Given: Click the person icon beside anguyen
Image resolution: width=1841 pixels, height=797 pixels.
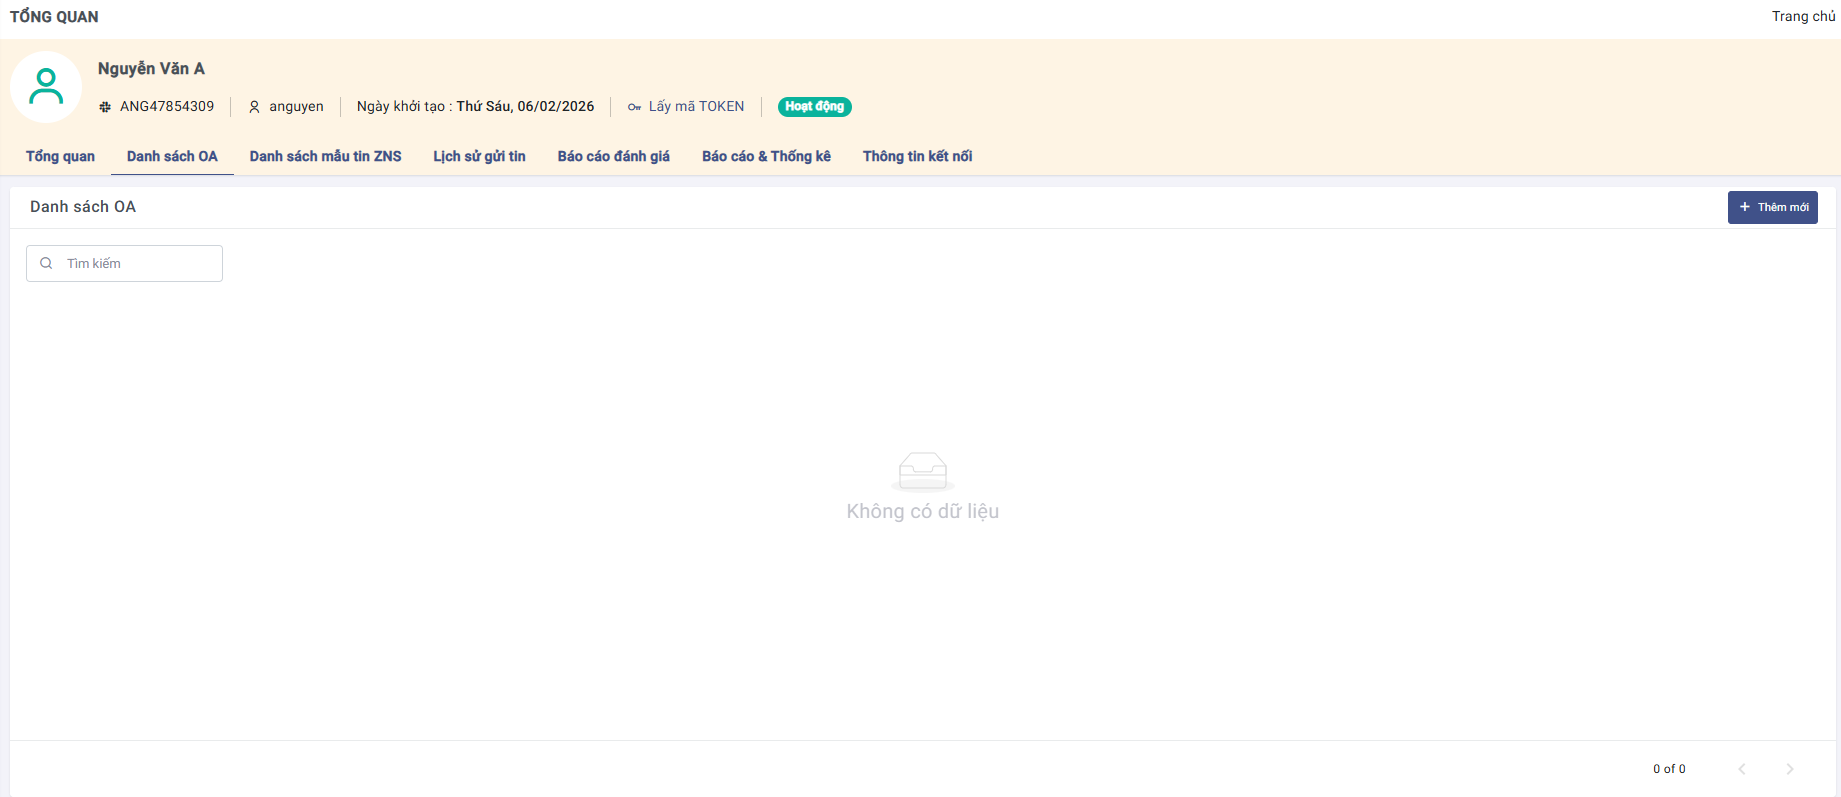Looking at the screenshot, I should (254, 107).
